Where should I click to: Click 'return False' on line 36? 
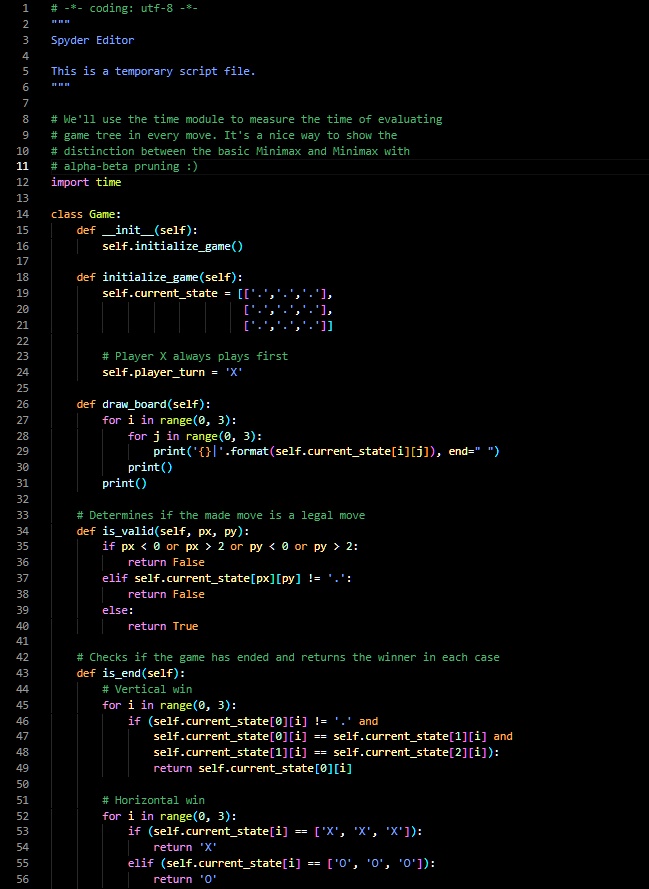tap(166, 562)
